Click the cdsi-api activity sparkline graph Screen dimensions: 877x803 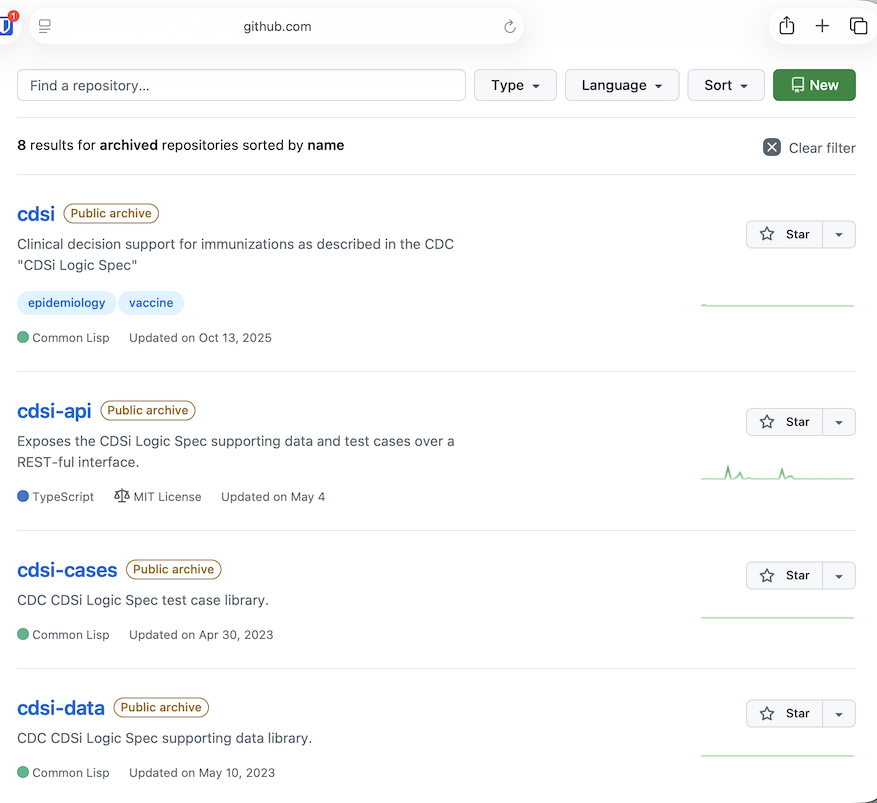coord(777,473)
